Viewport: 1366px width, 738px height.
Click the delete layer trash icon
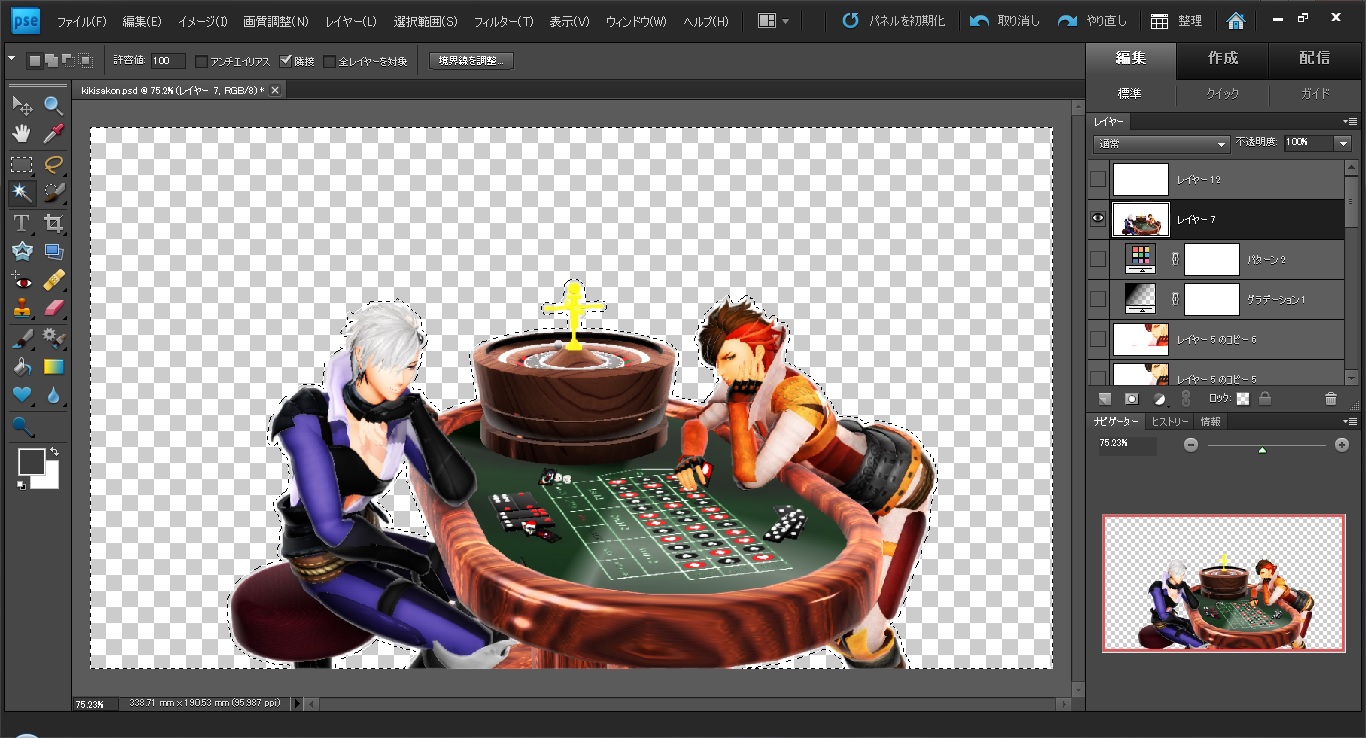(1330, 398)
